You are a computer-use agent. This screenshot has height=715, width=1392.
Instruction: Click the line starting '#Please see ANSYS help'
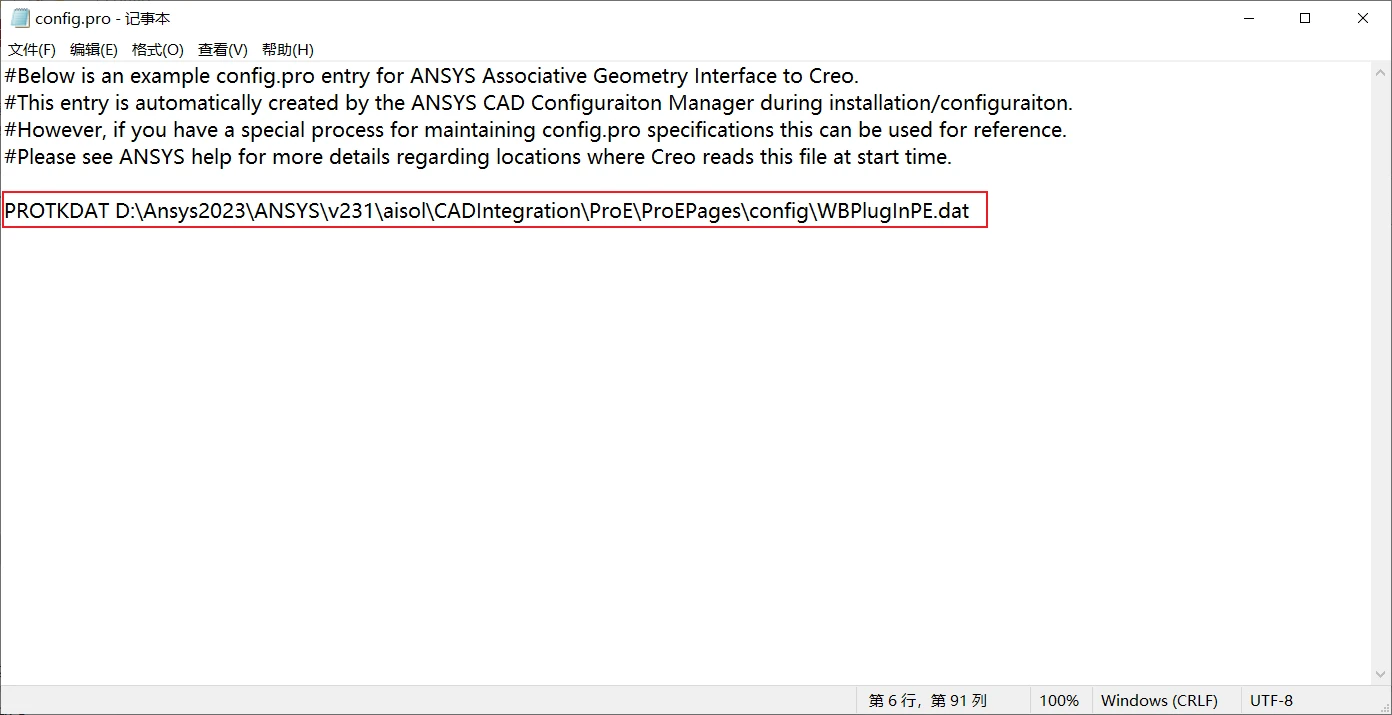(478, 157)
